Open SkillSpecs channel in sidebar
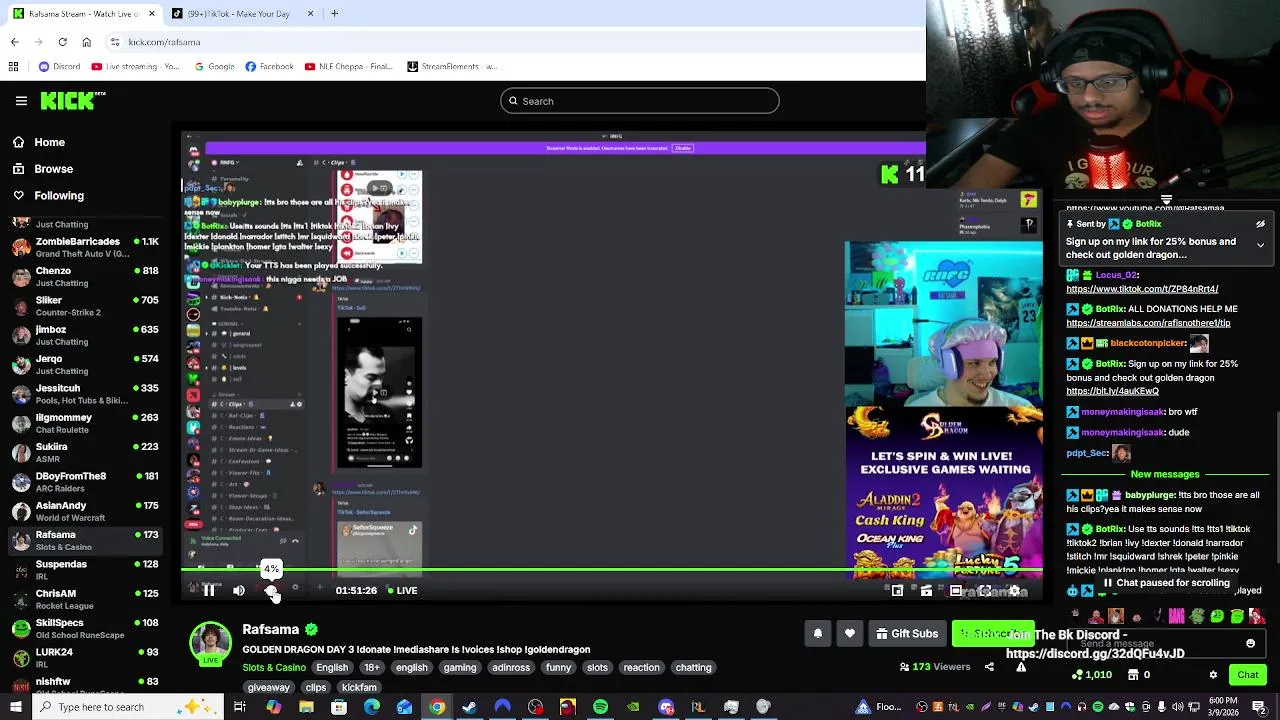Image resolution: width=1280 pixels, height=720 pixels. tap(85, 628)
